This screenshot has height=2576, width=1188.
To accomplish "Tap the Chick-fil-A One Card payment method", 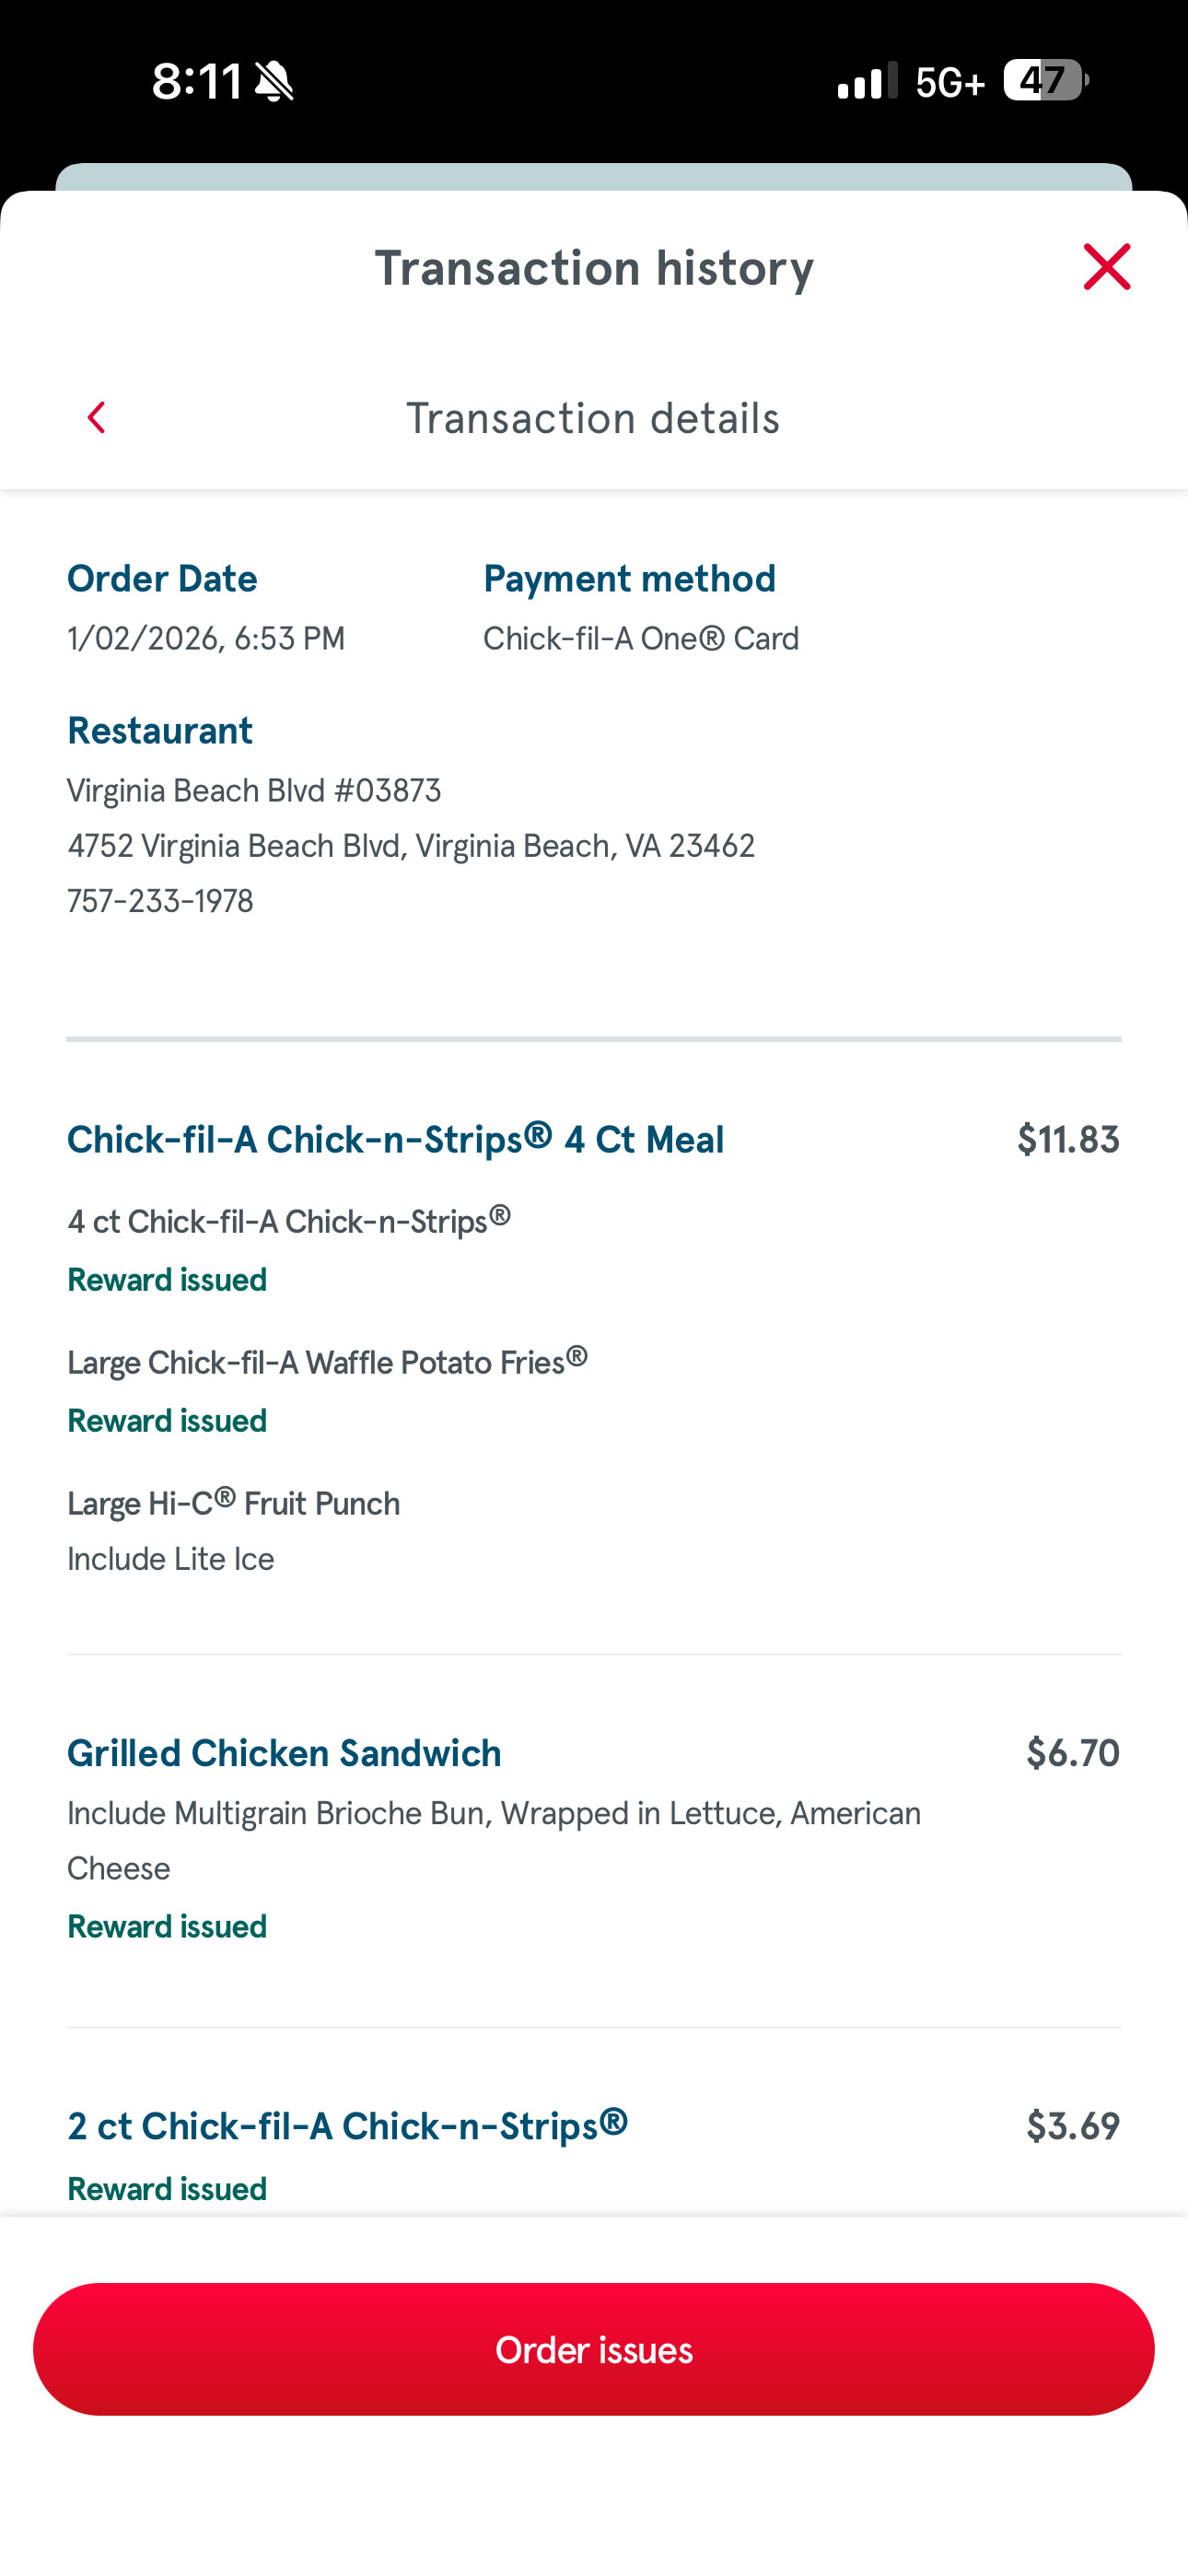I will (x=641, y=638).
